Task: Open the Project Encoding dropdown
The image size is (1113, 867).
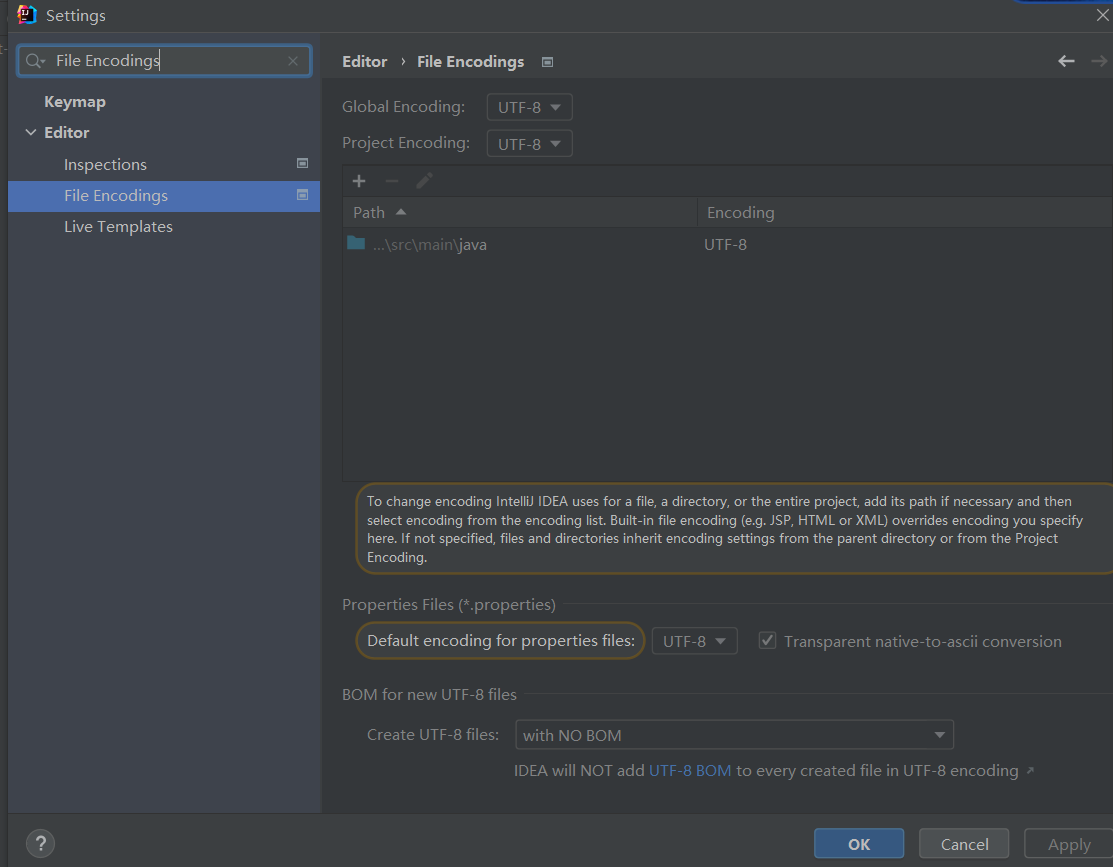Action: (x=530, y=144)
